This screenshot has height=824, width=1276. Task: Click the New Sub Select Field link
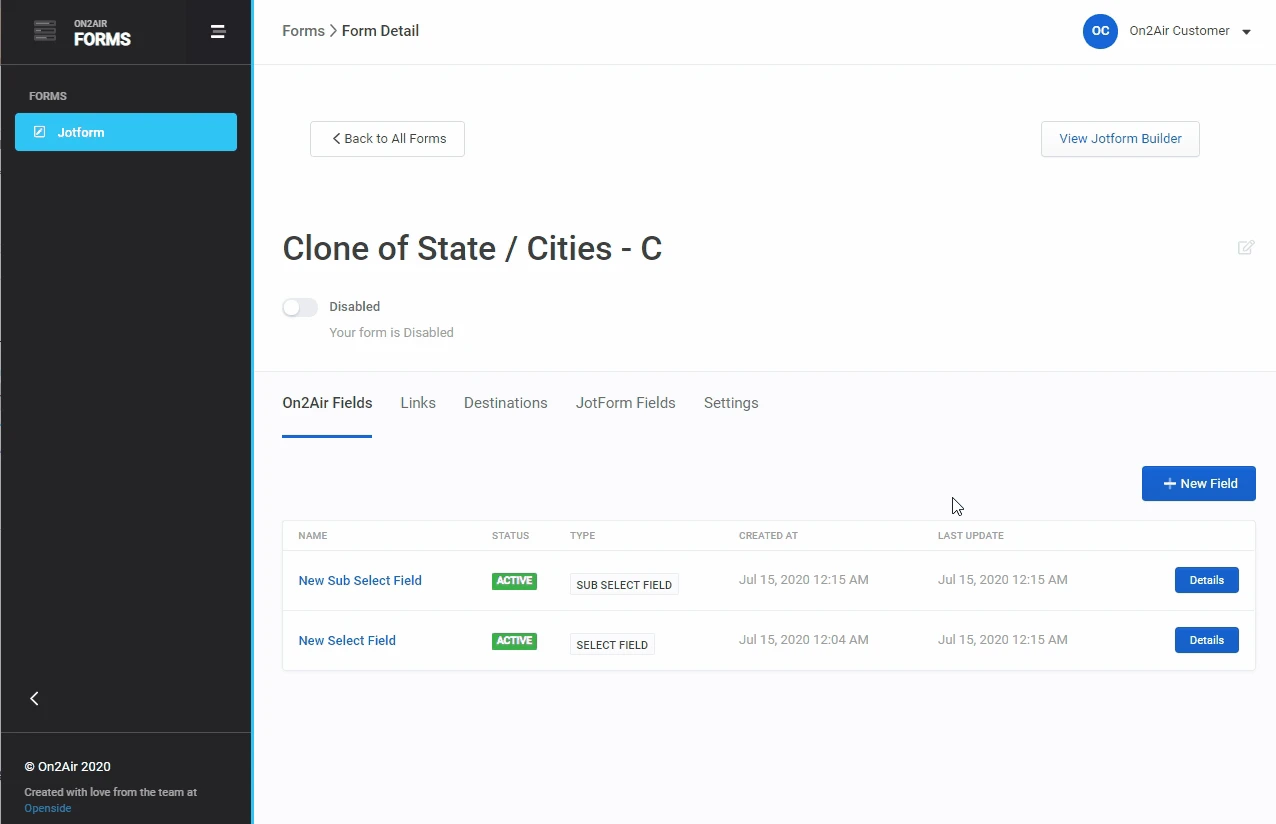(x=360, y=580)
